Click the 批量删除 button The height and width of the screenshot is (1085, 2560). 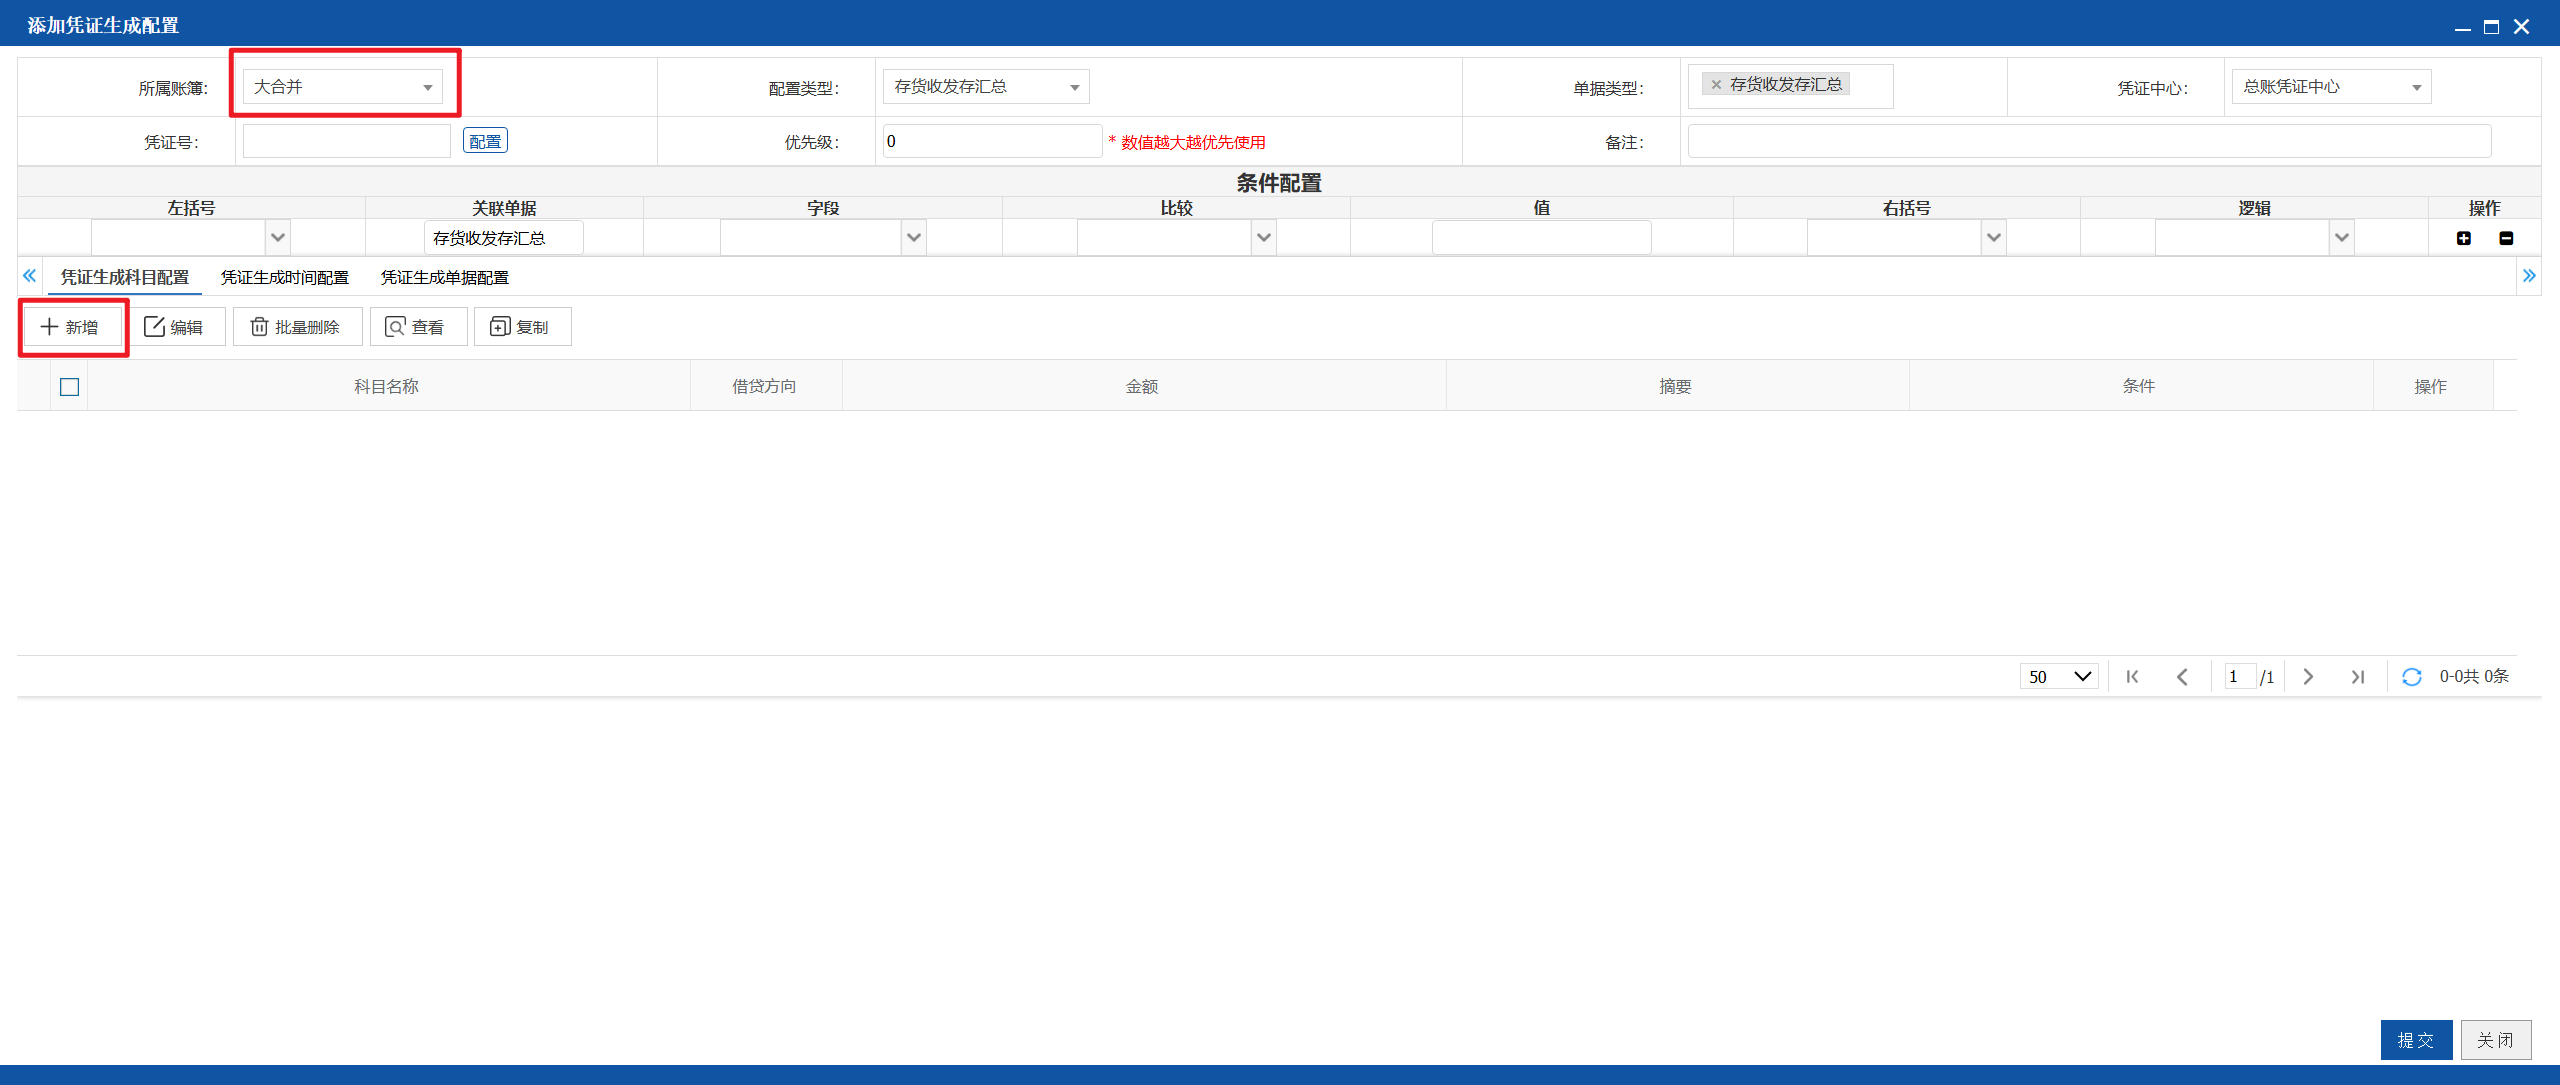(x=297, y=327)
